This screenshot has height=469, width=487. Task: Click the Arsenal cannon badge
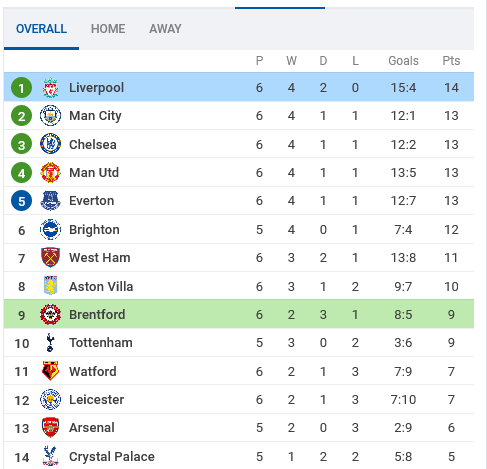coord(50,427)
